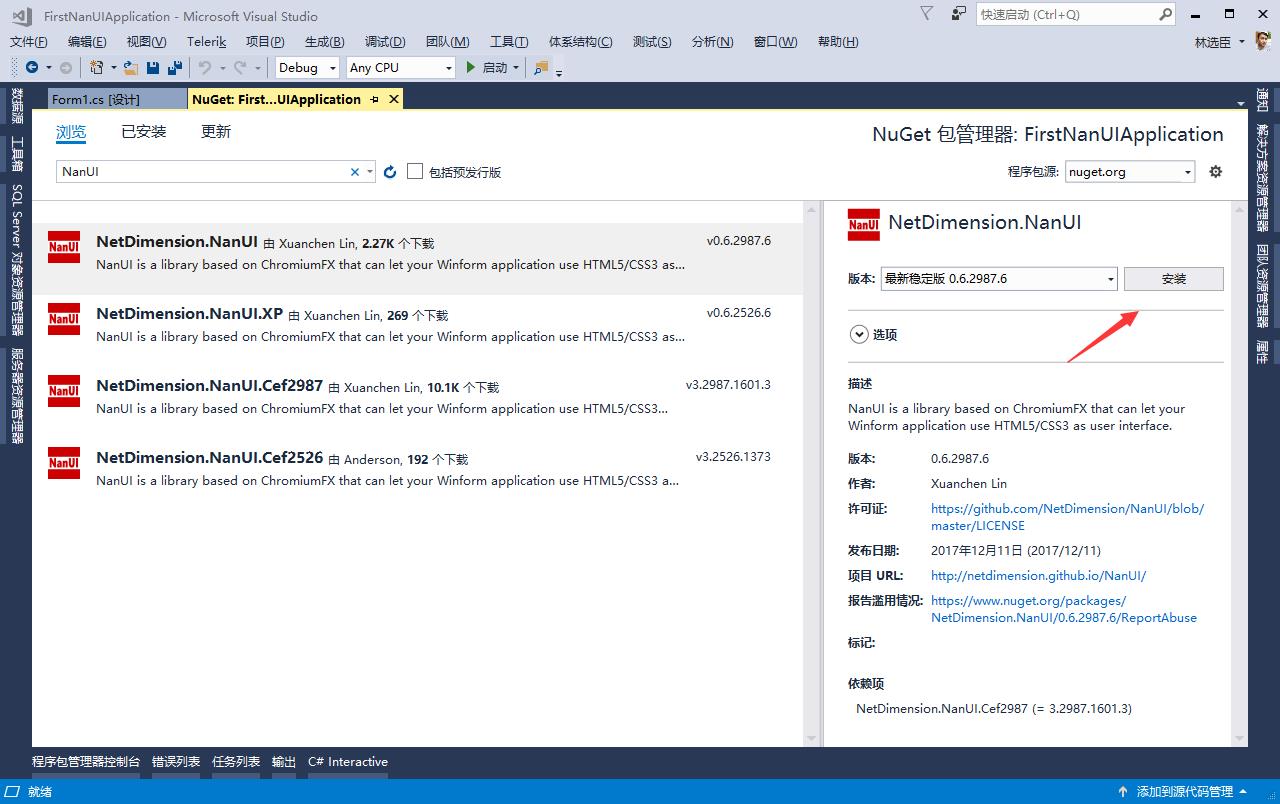This screenshot has height=804, width=1280.
Task: Click the Save All double-disk icon
Action: click(x=175, y=68)
